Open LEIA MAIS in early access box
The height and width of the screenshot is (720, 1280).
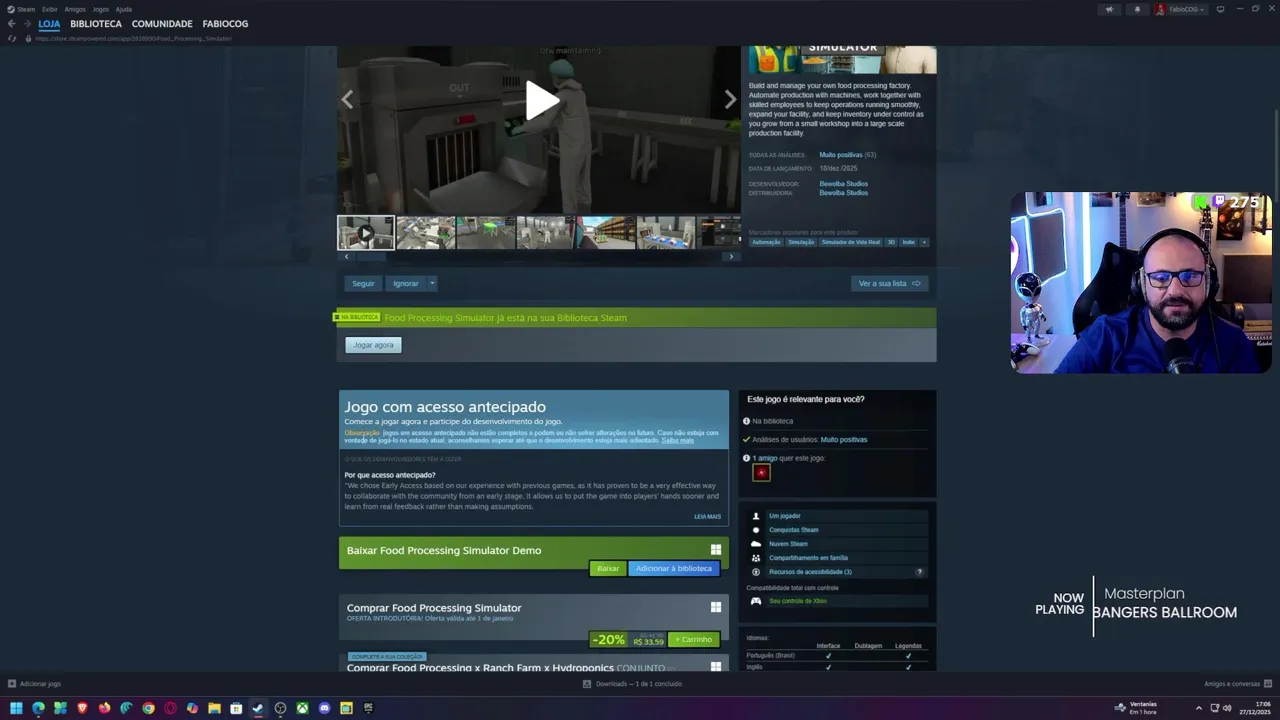tap(707, 517)
